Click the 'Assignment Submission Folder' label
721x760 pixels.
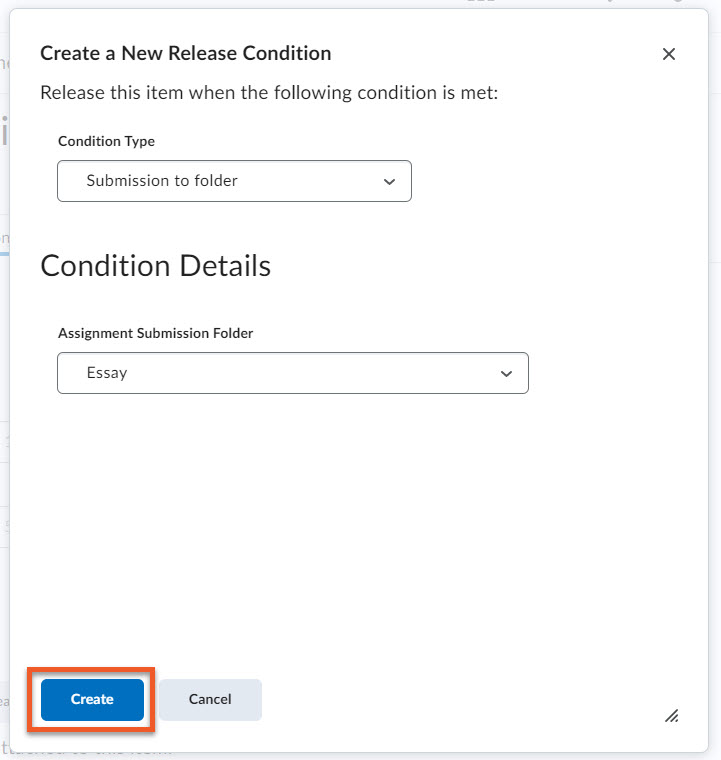click(155, 333)
